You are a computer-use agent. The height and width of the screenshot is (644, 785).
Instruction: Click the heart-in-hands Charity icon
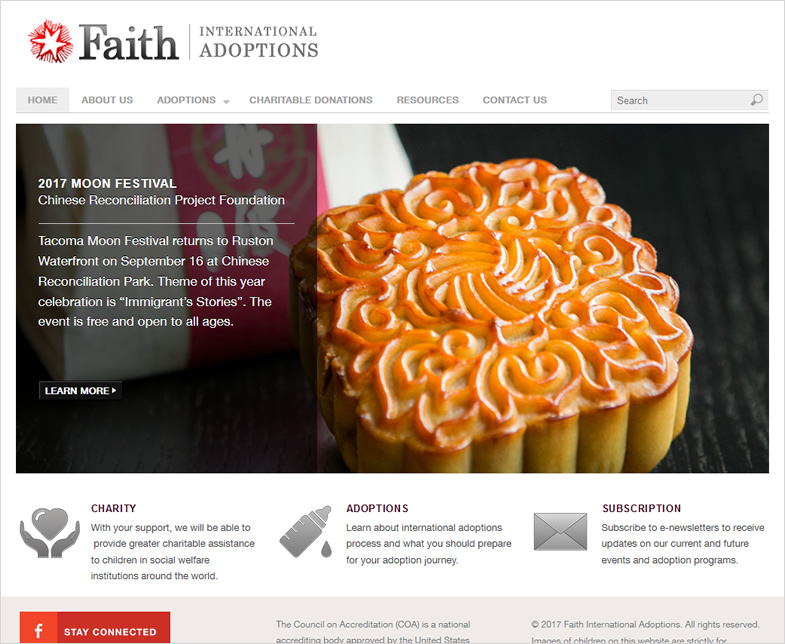(50, 533)
